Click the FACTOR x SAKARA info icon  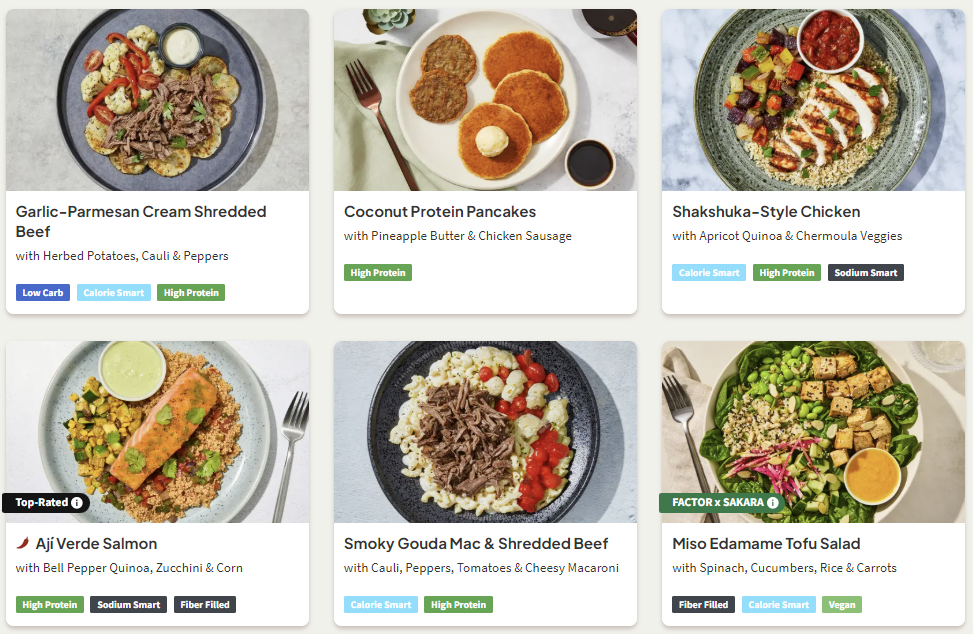(772, 502)
